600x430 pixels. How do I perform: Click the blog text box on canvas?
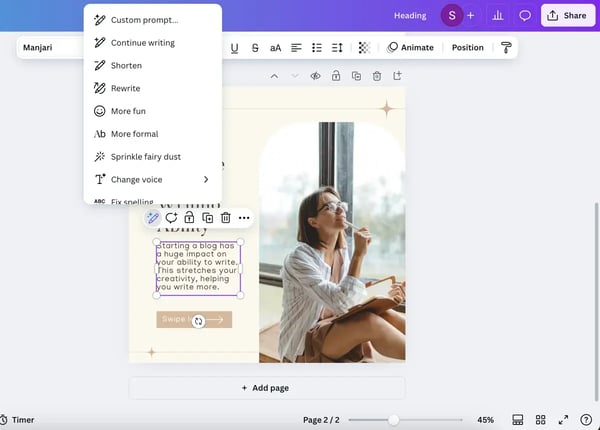[x=197, y=266]
